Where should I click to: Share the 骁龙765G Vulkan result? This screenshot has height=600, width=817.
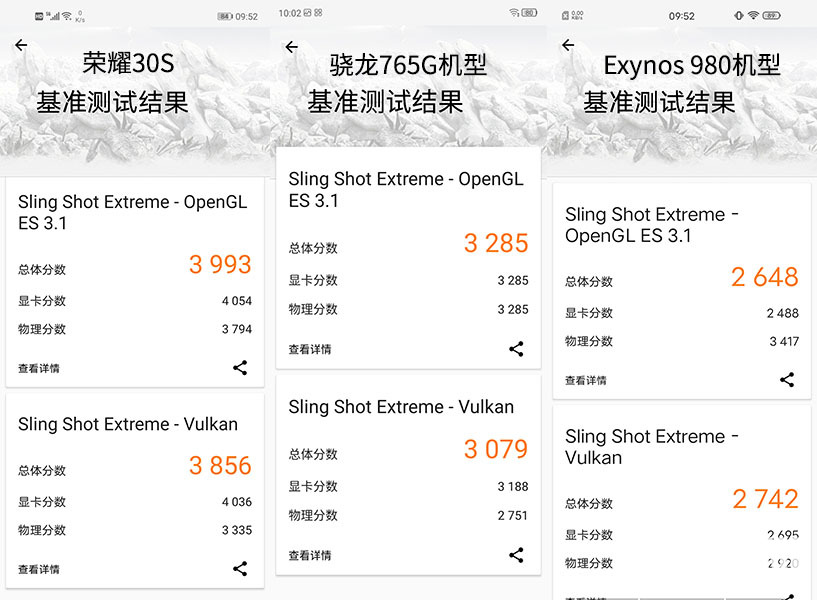point(516,555)
